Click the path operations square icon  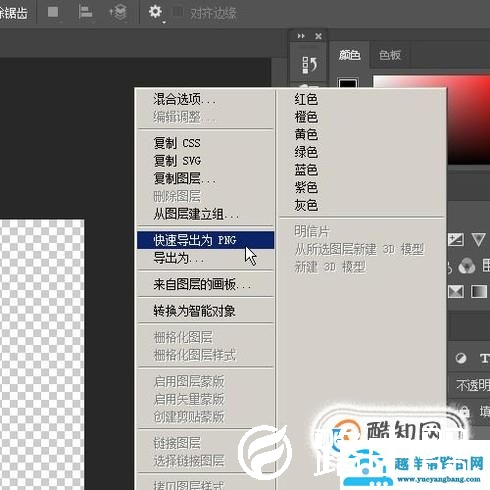pos(53,12)
